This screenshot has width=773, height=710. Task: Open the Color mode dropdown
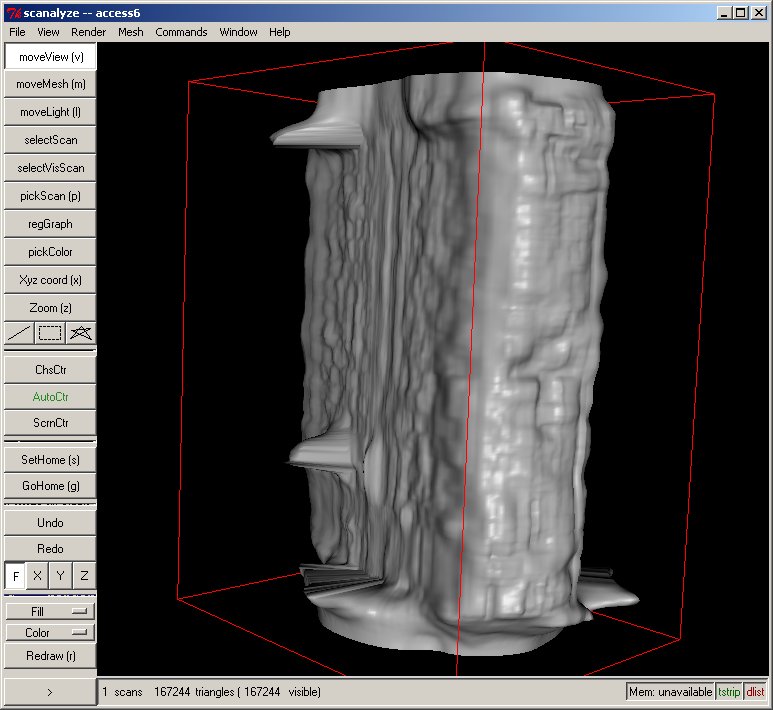pyautogui.click(x=50, y=633)
